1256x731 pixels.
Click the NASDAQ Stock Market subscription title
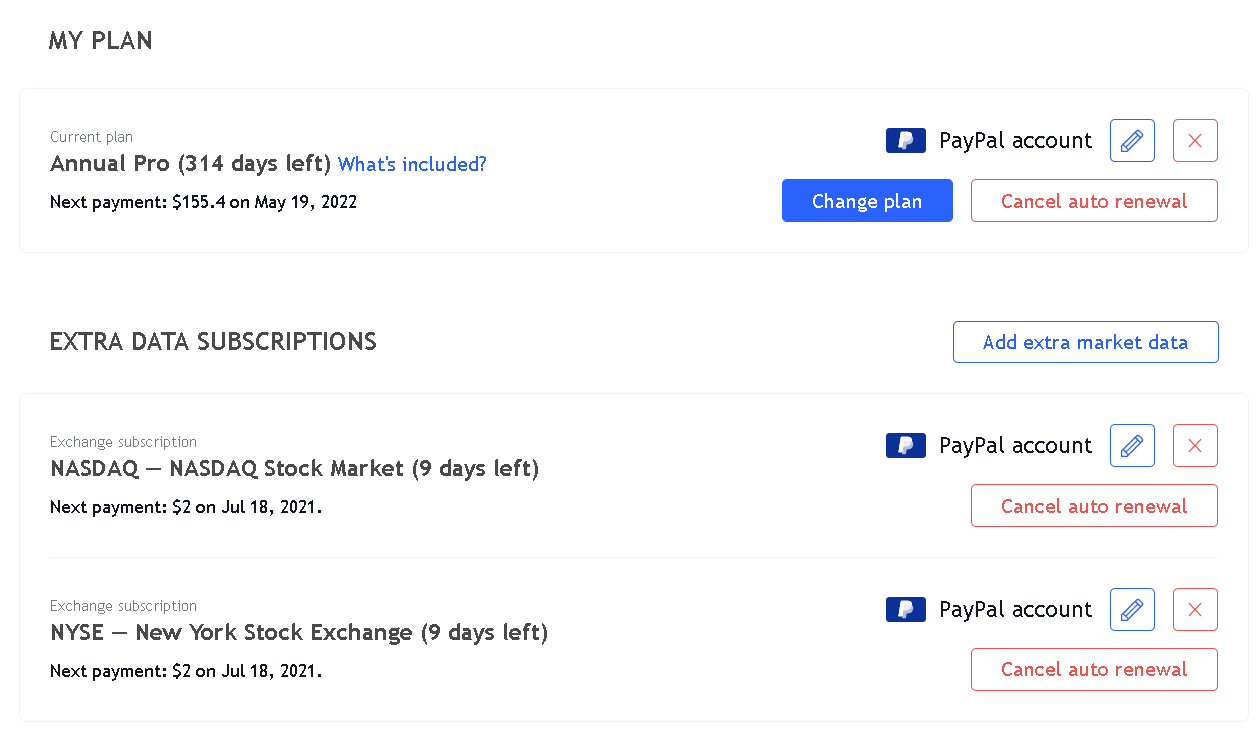(x=294, y=468)
